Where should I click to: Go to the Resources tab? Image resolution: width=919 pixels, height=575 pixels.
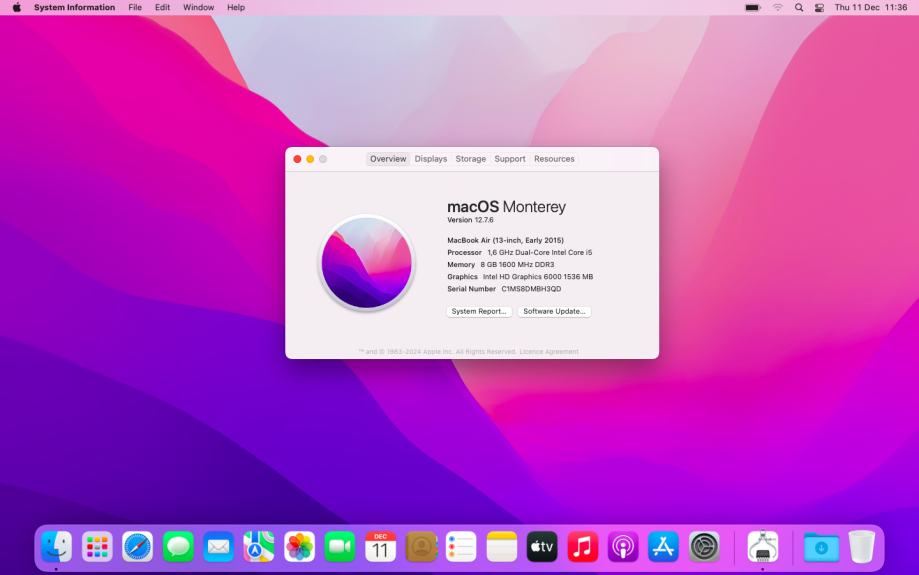(x=554, y=159)
